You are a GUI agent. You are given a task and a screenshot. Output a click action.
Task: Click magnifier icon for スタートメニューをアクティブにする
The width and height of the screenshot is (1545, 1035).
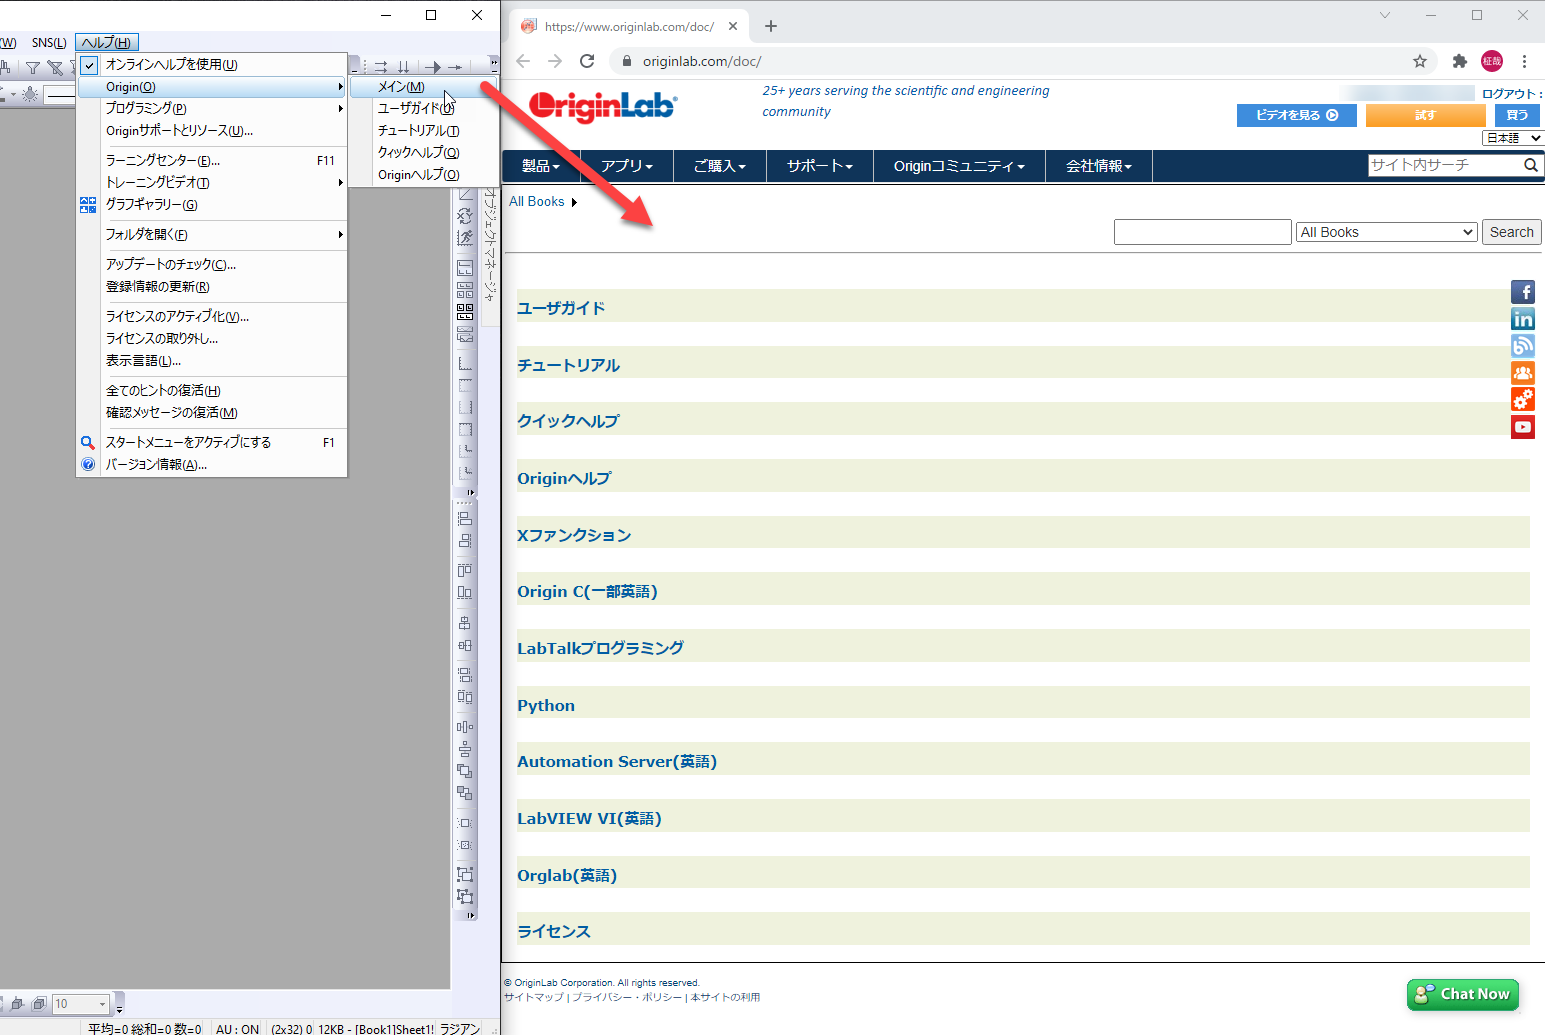[88, 443]
